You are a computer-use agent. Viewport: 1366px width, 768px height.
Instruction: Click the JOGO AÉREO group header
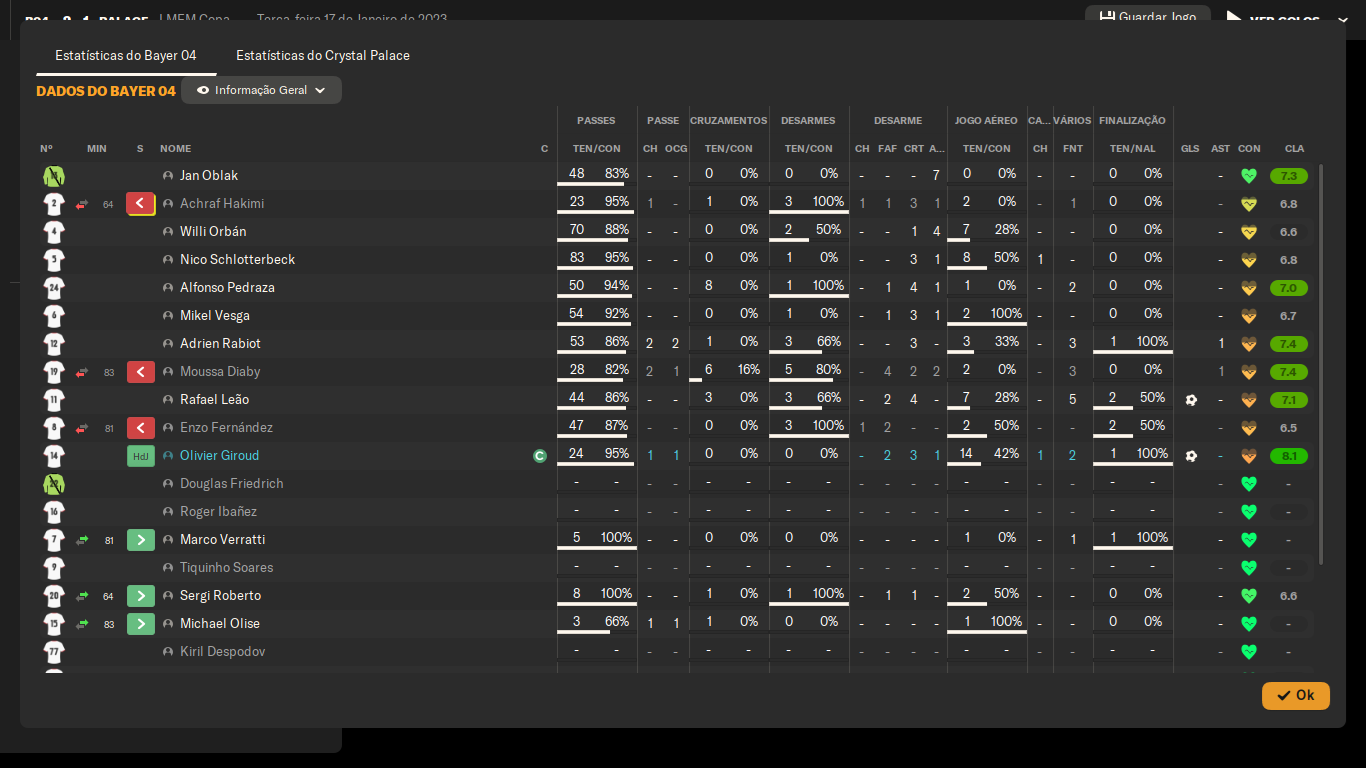tap(986, 121)
